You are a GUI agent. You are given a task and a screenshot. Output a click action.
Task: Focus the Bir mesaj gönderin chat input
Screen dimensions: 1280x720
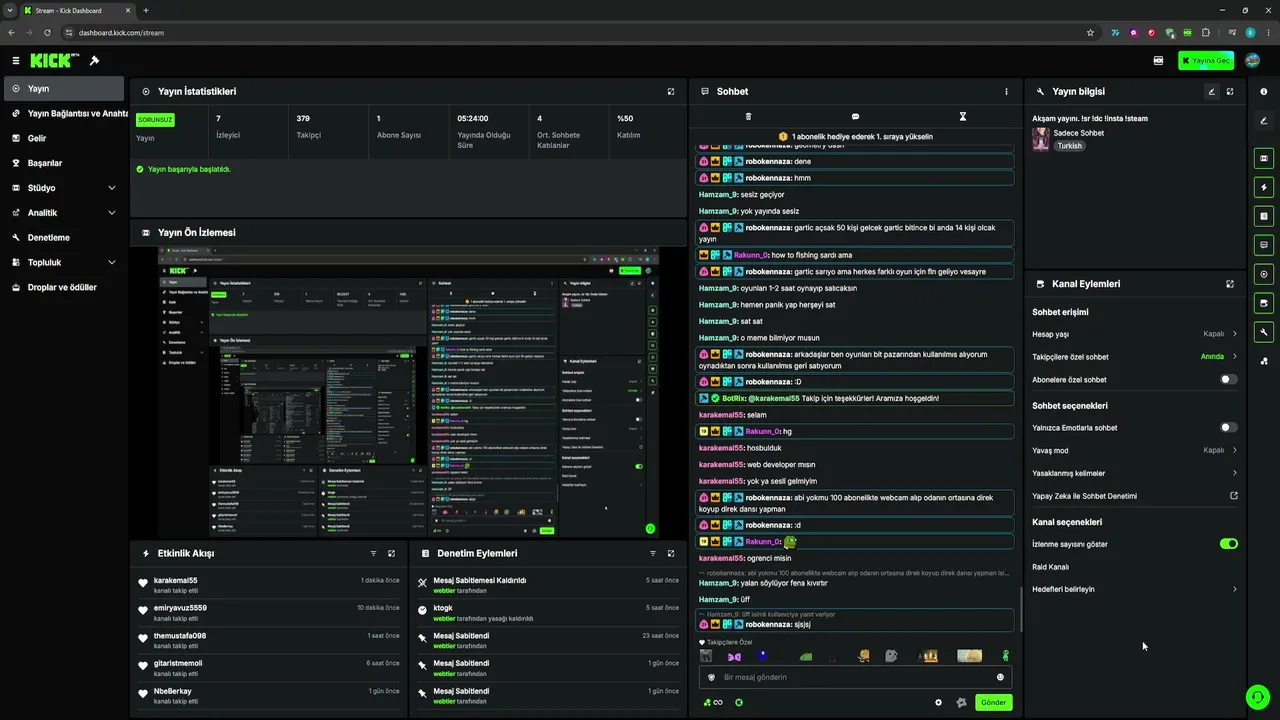point(855,677)
